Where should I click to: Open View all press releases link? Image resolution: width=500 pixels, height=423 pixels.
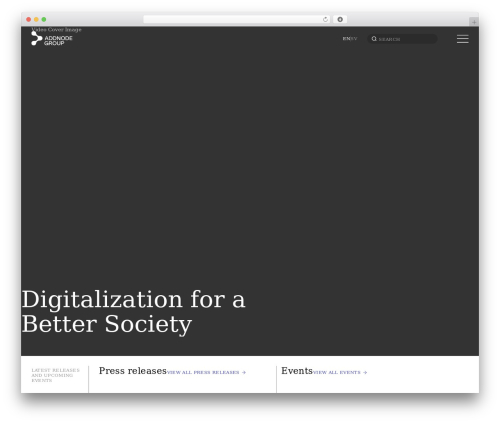(x=206, y=372)
